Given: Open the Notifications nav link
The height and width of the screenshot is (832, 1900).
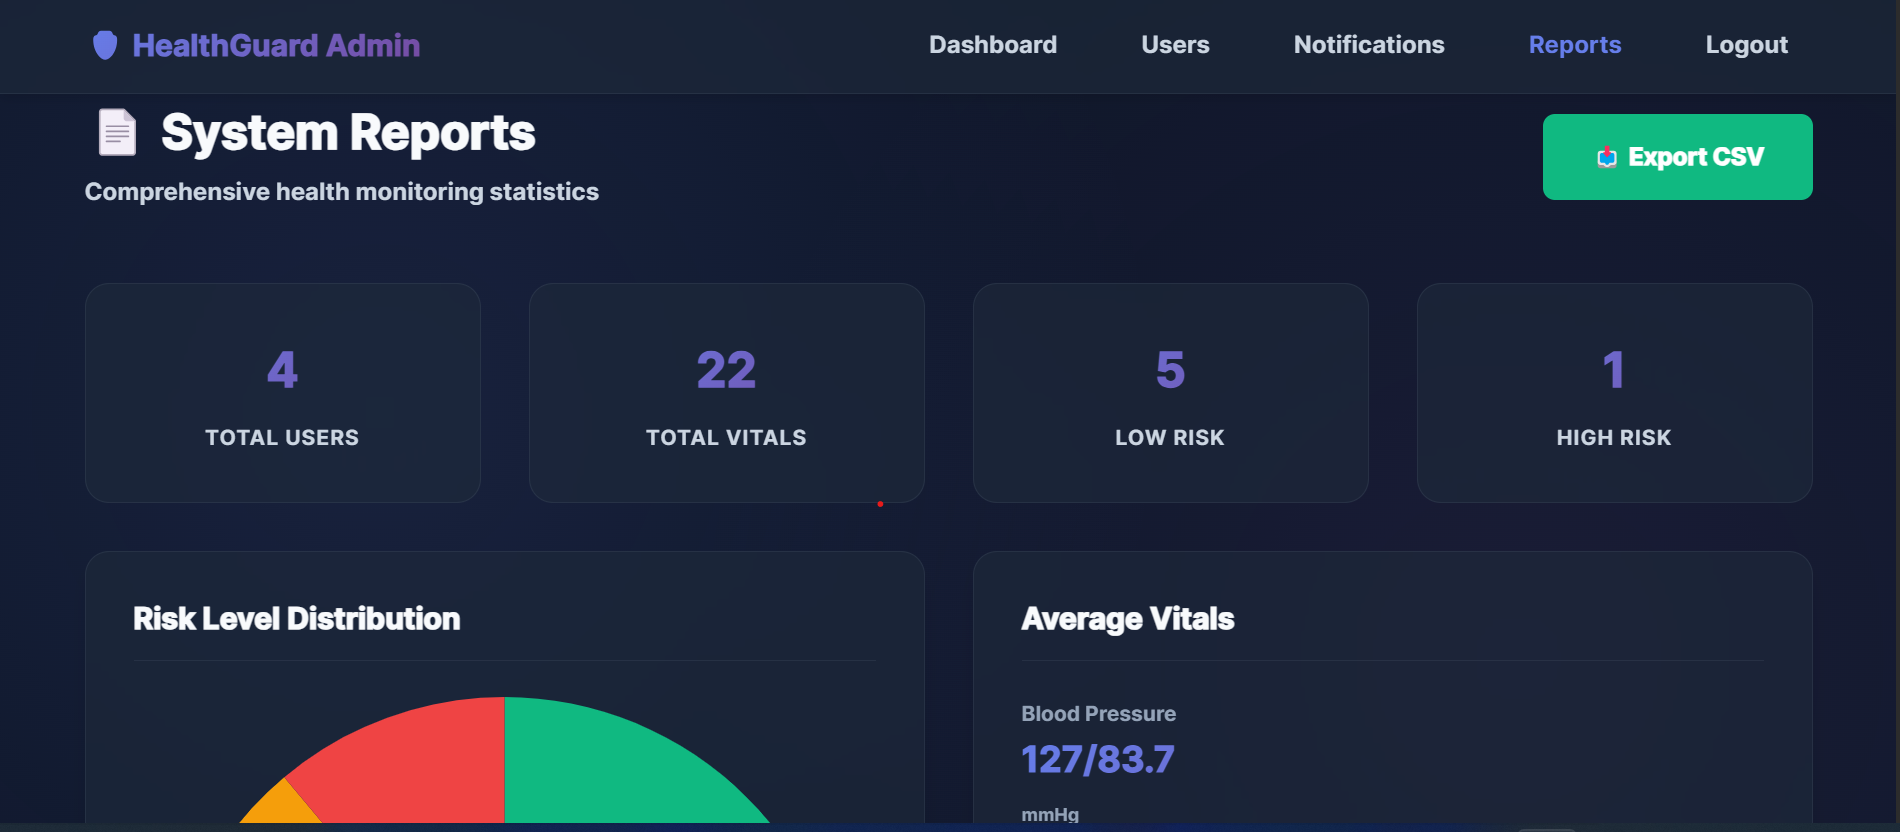Looking at the screenshot, I should click(1369, 45).
